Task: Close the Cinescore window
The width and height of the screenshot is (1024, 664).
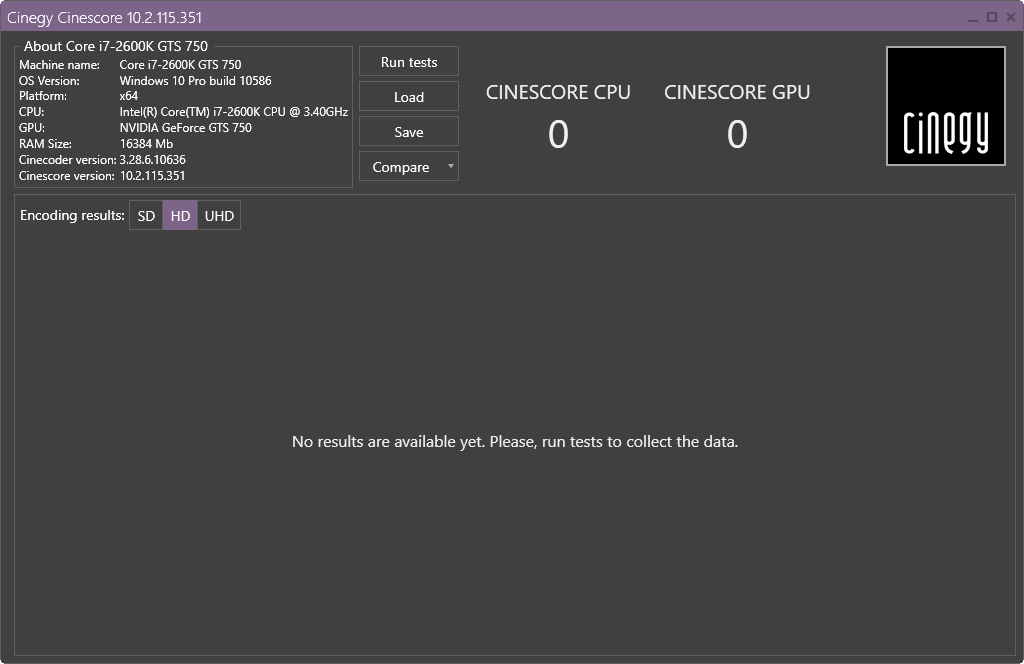Action: [x=1011, y=18]
